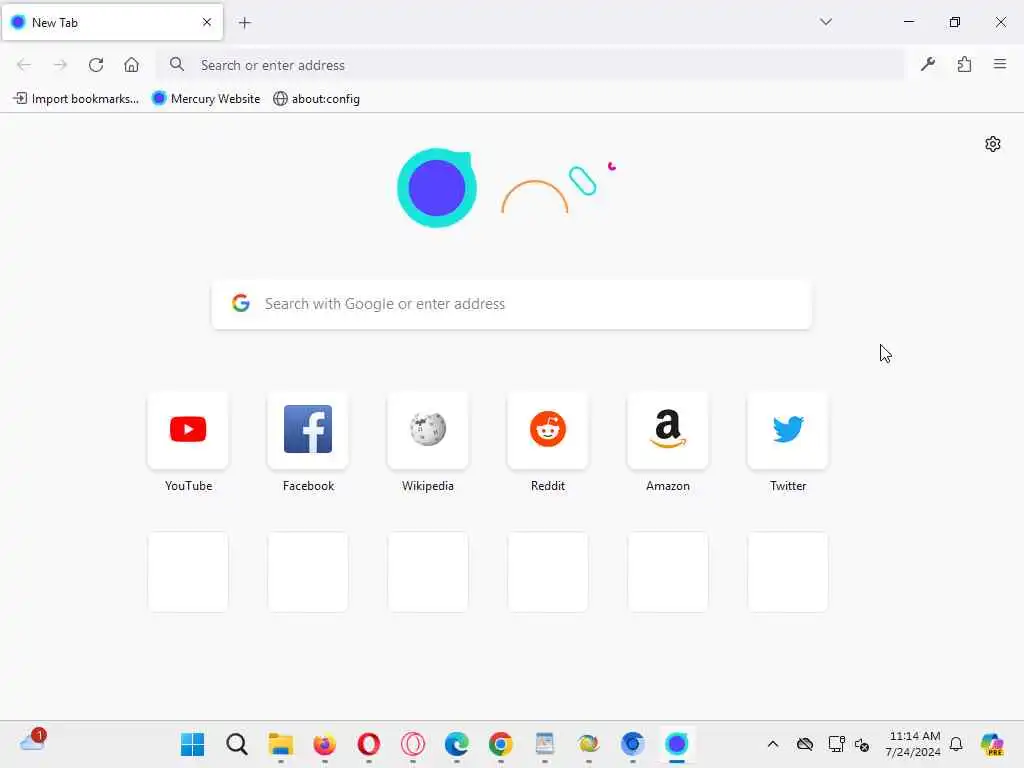The width and height of the screenshot is (1024, 768).
Task: Go back to the previous page
Action: coord(24,65)
